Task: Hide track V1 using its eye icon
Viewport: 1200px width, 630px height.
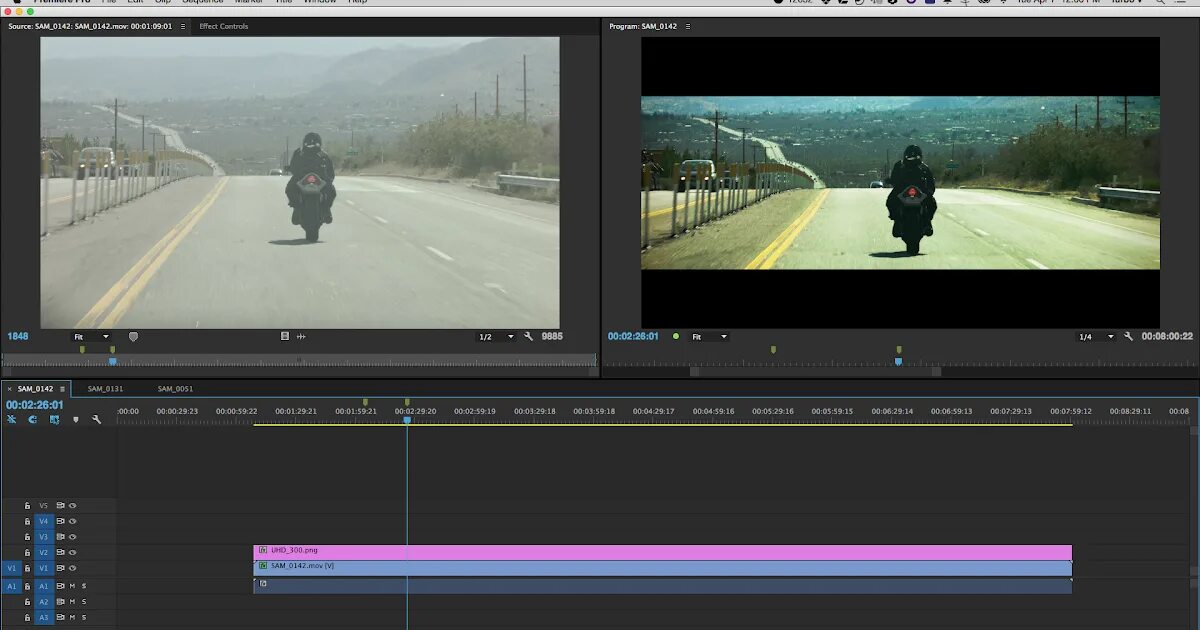Action: tap(72, 568)
